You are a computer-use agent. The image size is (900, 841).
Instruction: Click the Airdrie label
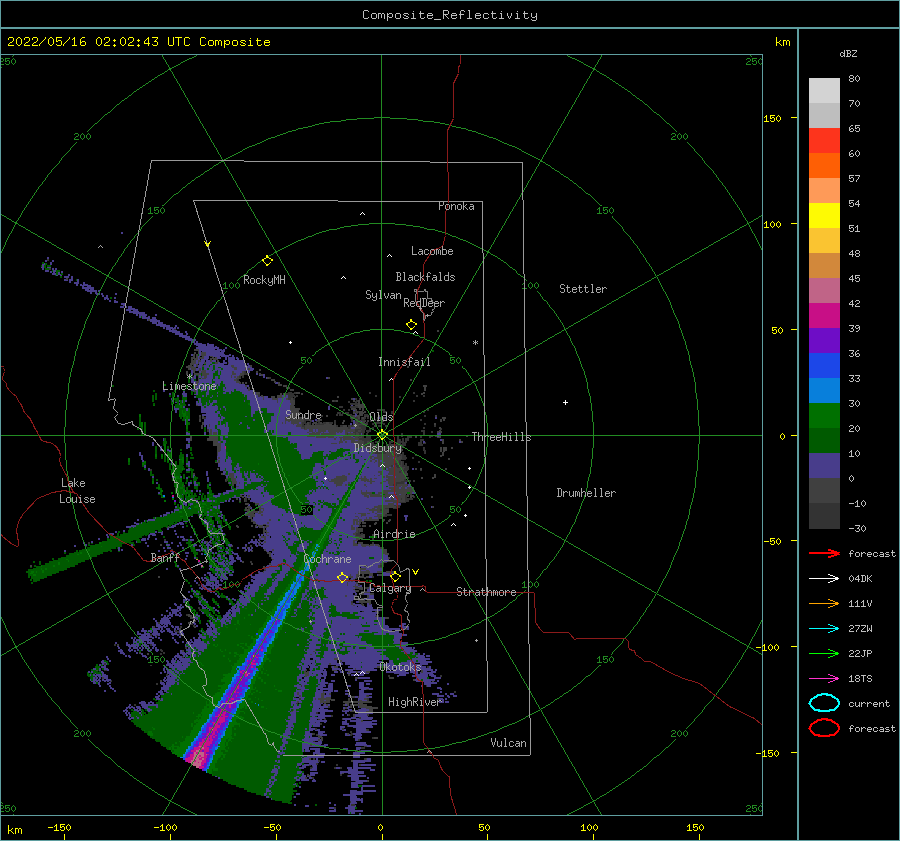(x=394, y=534)
